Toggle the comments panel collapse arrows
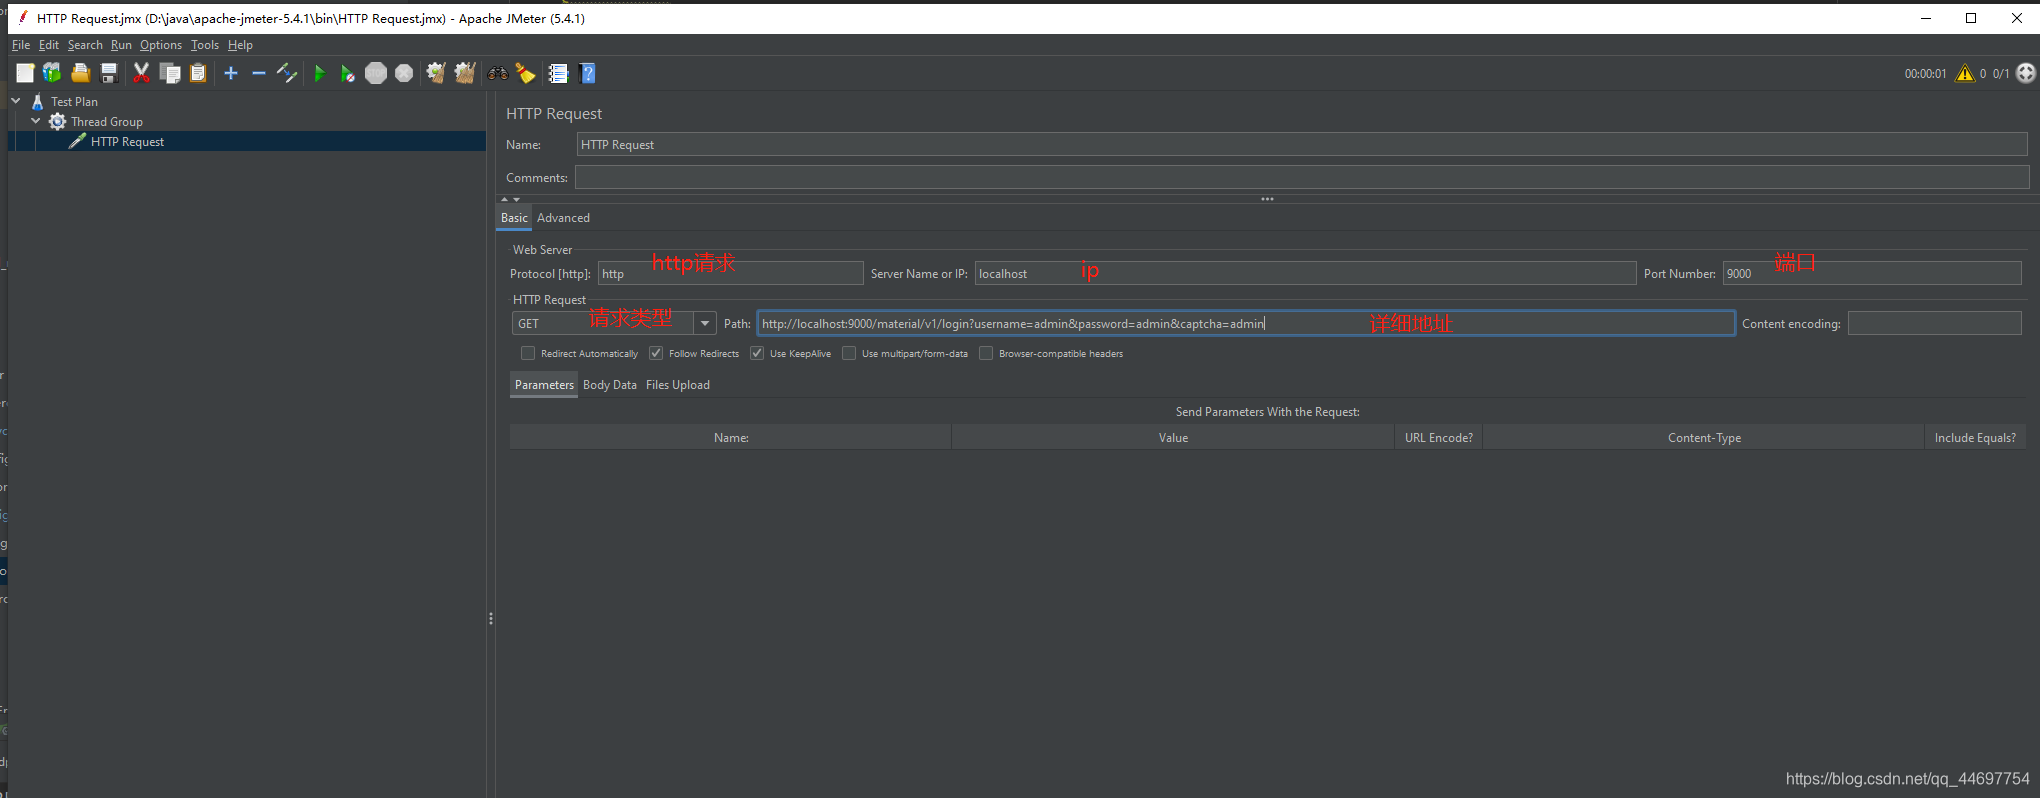Image resolution: width=2040 pixels, height=798 pixels. (511, 199)
